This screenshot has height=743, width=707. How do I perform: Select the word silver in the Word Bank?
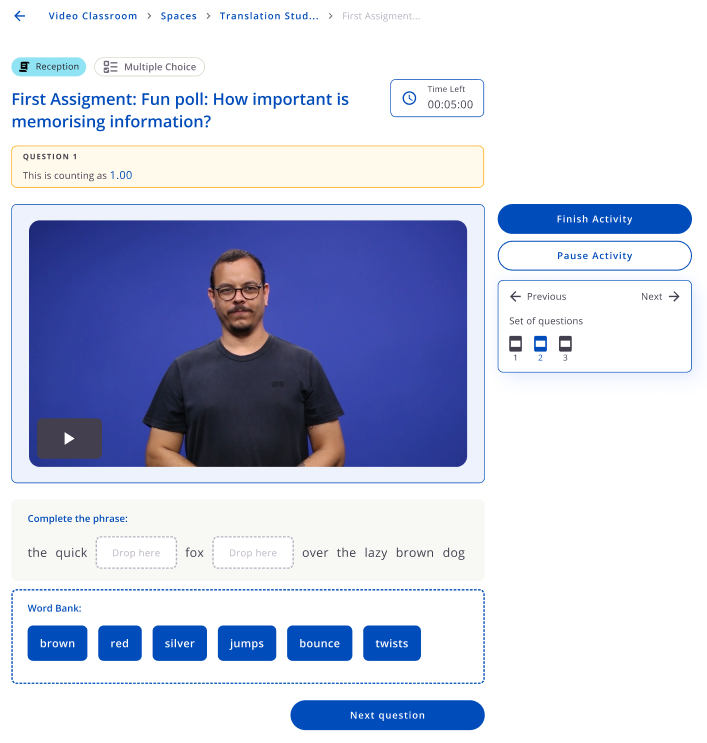[x=180, y=643]
